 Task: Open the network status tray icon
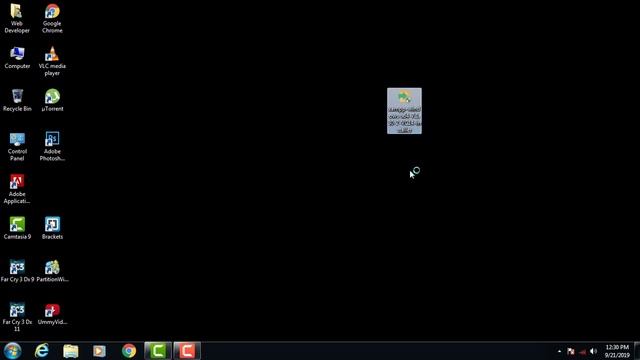click(x=582, y=351)
